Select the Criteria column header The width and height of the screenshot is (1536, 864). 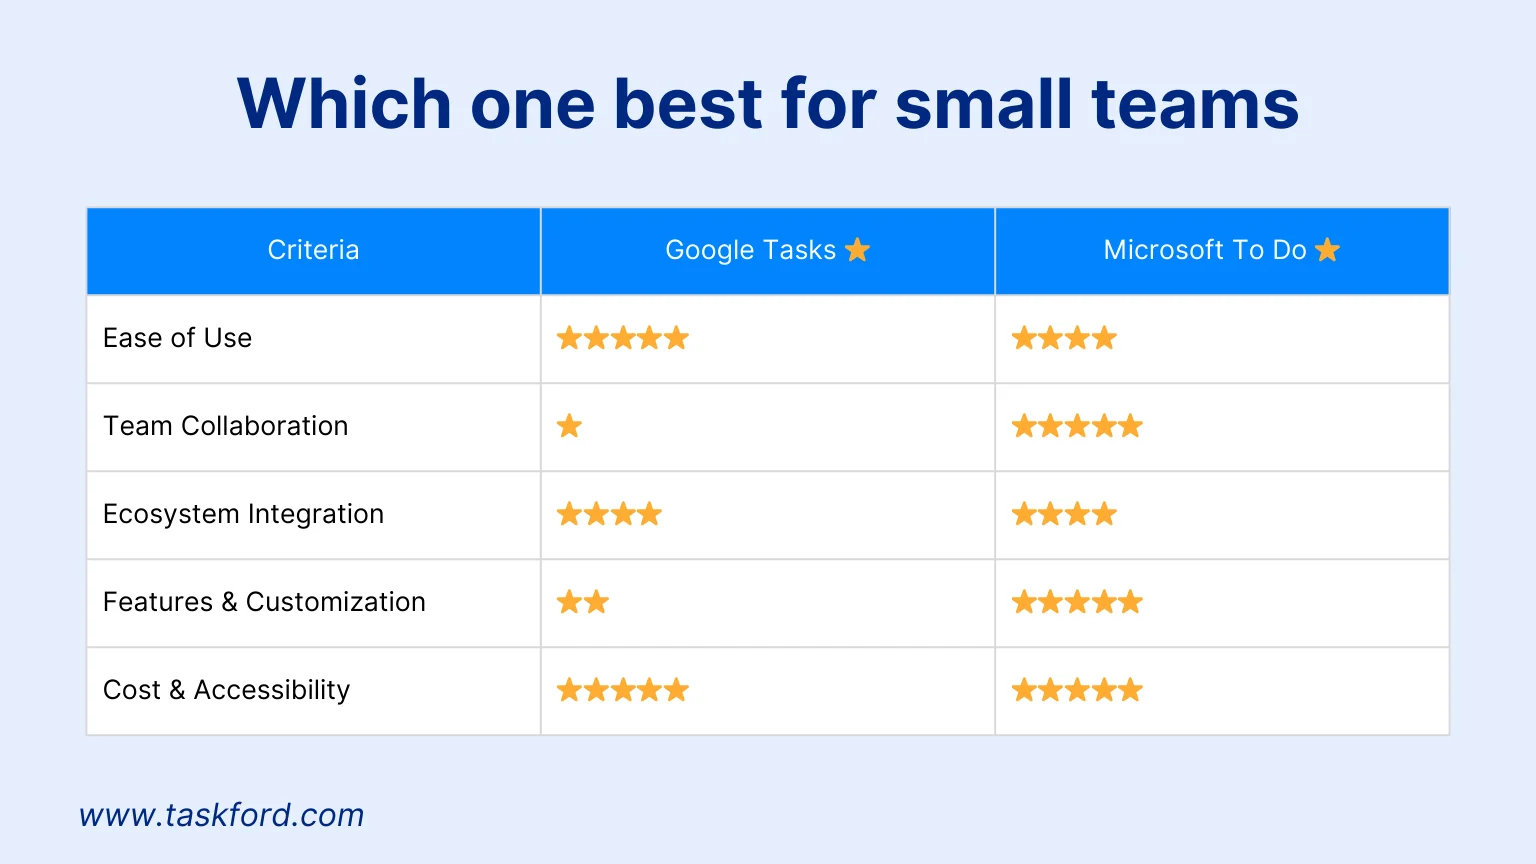[x=313, y=250]
